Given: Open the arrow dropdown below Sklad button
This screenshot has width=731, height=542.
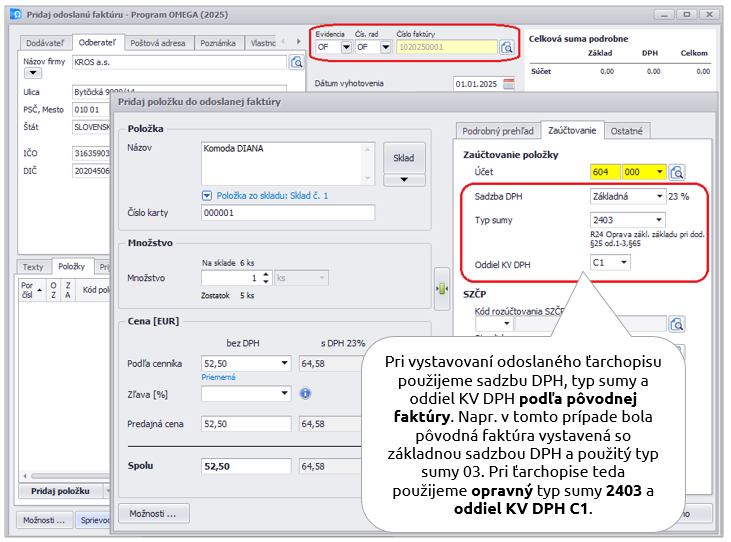Looking at the screenshot, I should [404, 180].
